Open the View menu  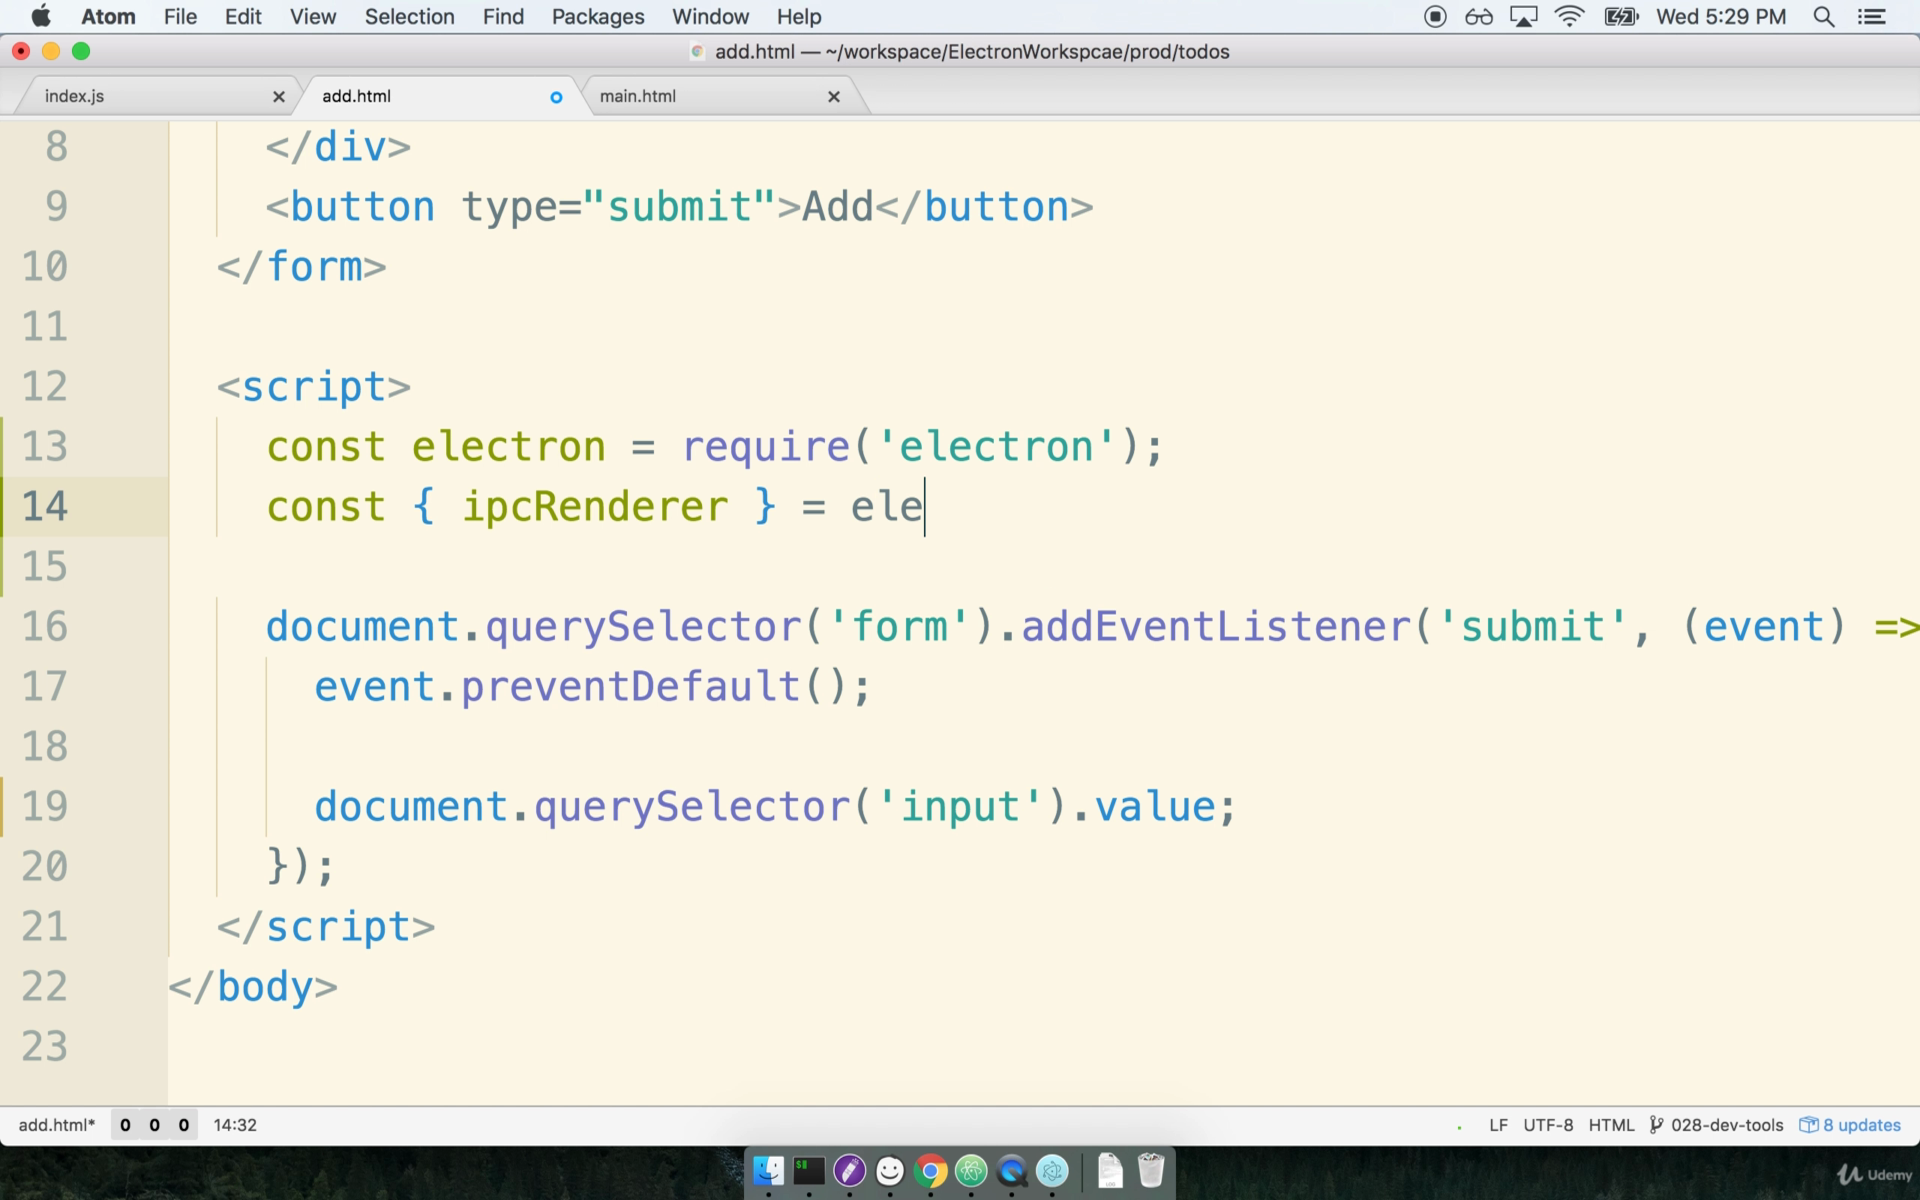tap(313, 17)
